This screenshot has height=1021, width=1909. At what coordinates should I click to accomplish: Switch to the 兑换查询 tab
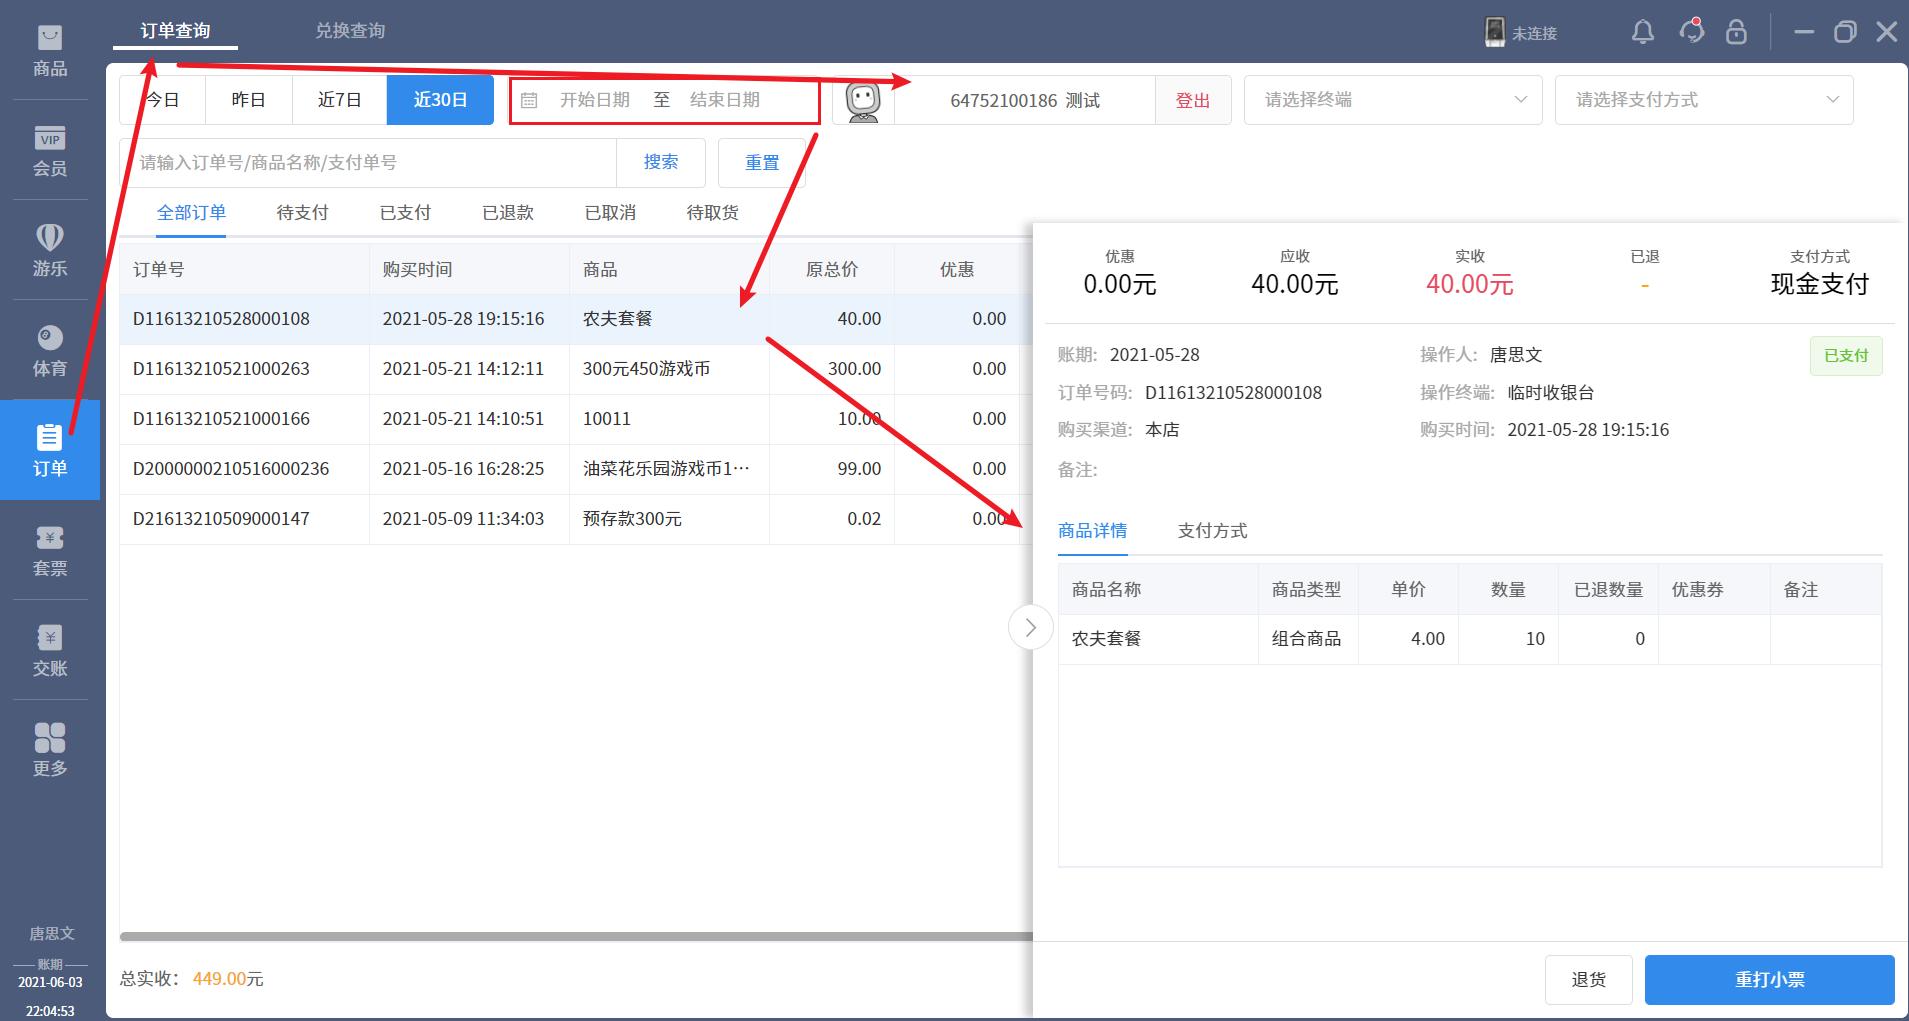350,31
